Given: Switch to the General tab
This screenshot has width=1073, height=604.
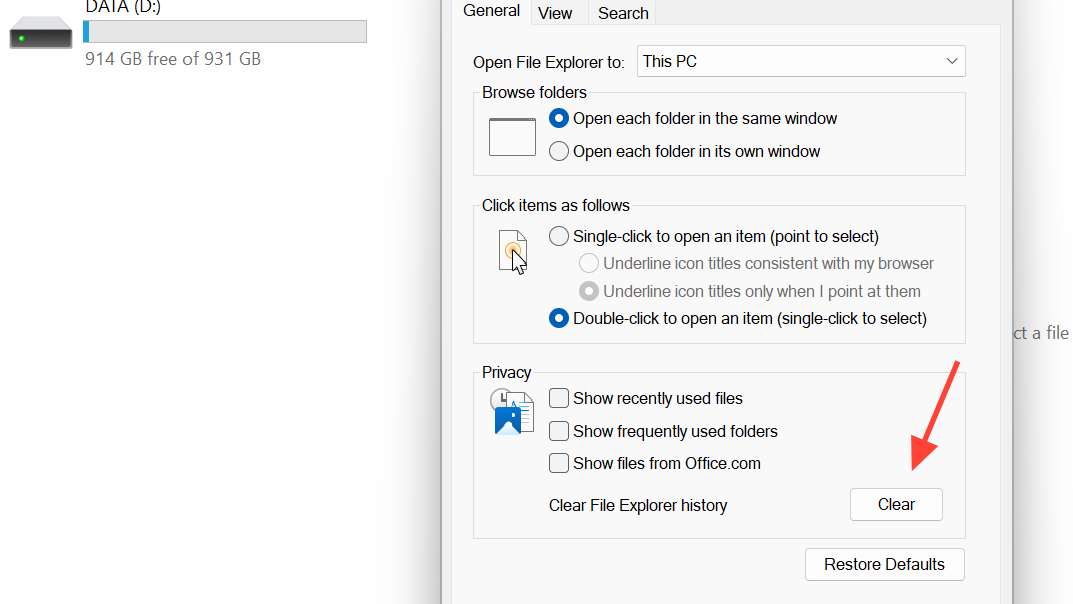Looking at the screenshot, I should [x=491, y=11].
